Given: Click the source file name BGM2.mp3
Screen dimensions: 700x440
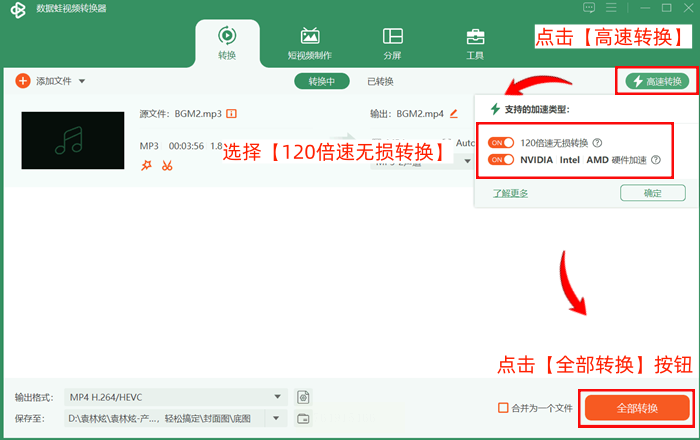Looking at the screenshot, I should (x=198, y=114).
